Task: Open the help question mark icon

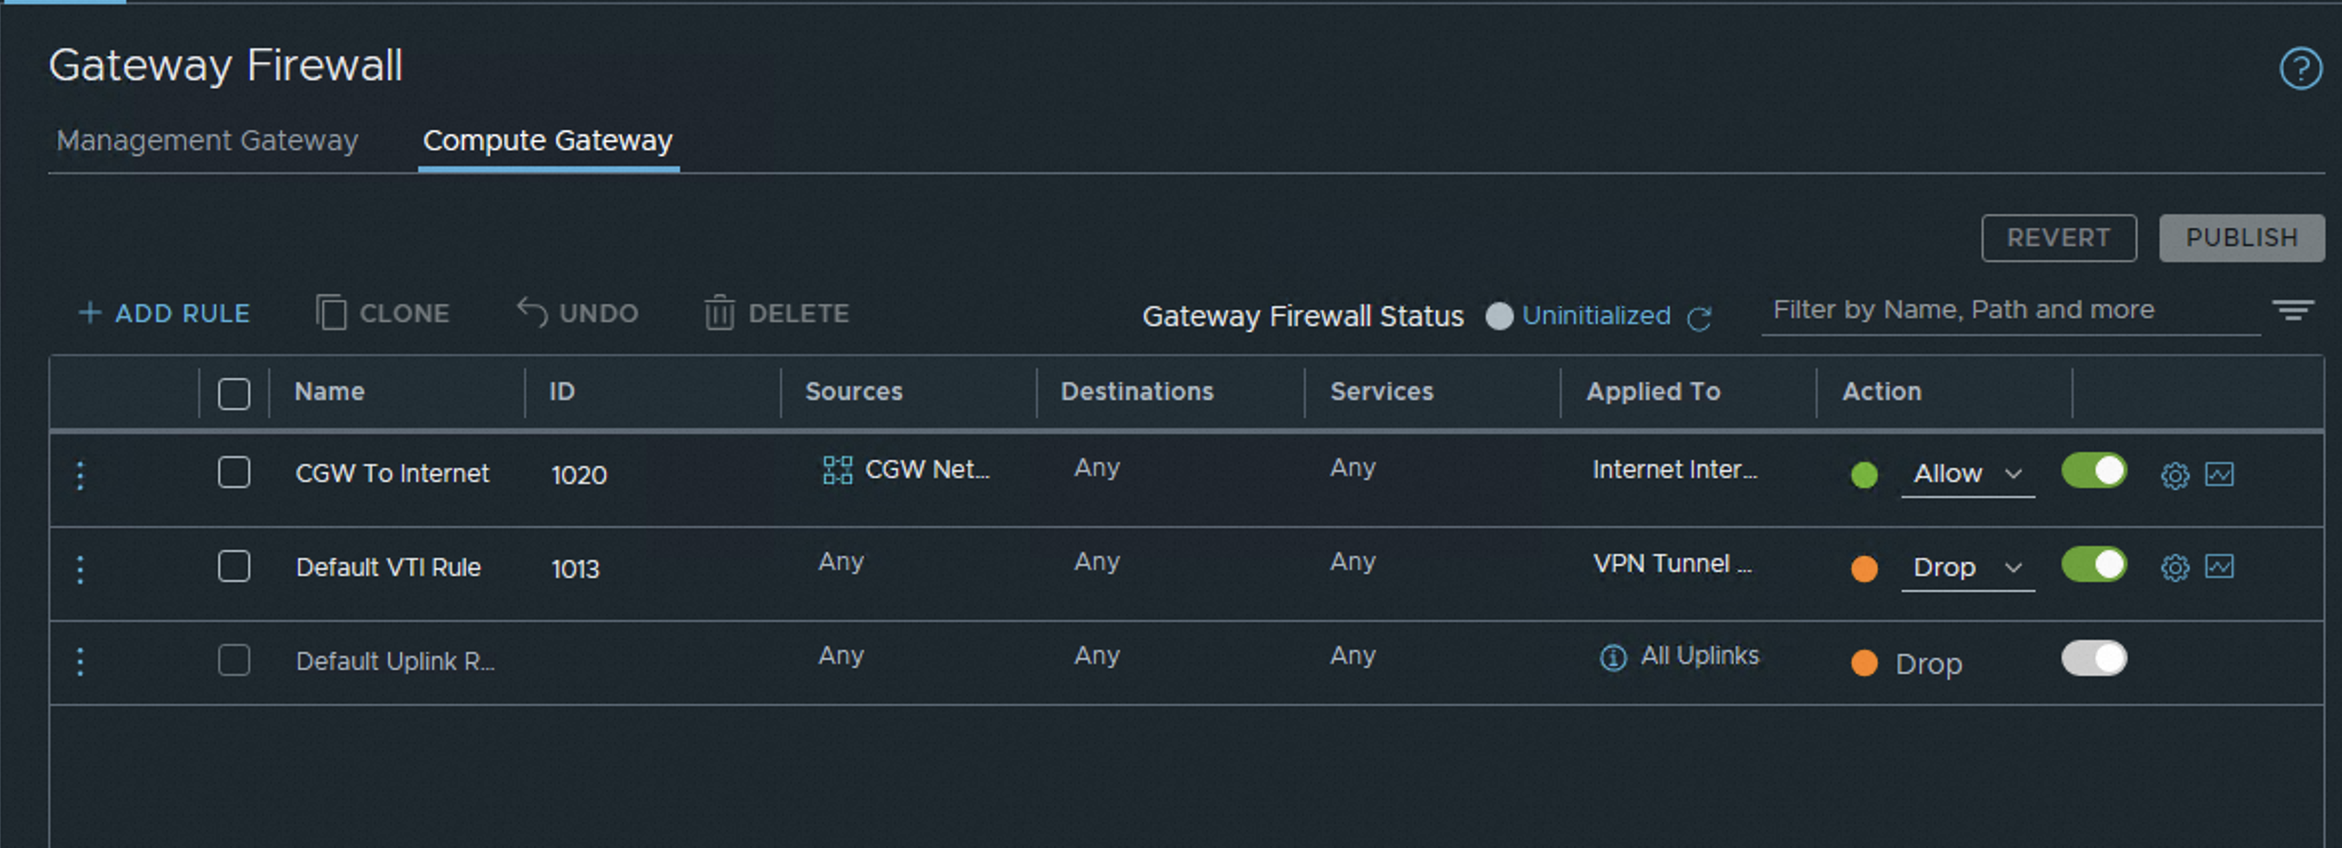Action: (x=2300, y=69)
